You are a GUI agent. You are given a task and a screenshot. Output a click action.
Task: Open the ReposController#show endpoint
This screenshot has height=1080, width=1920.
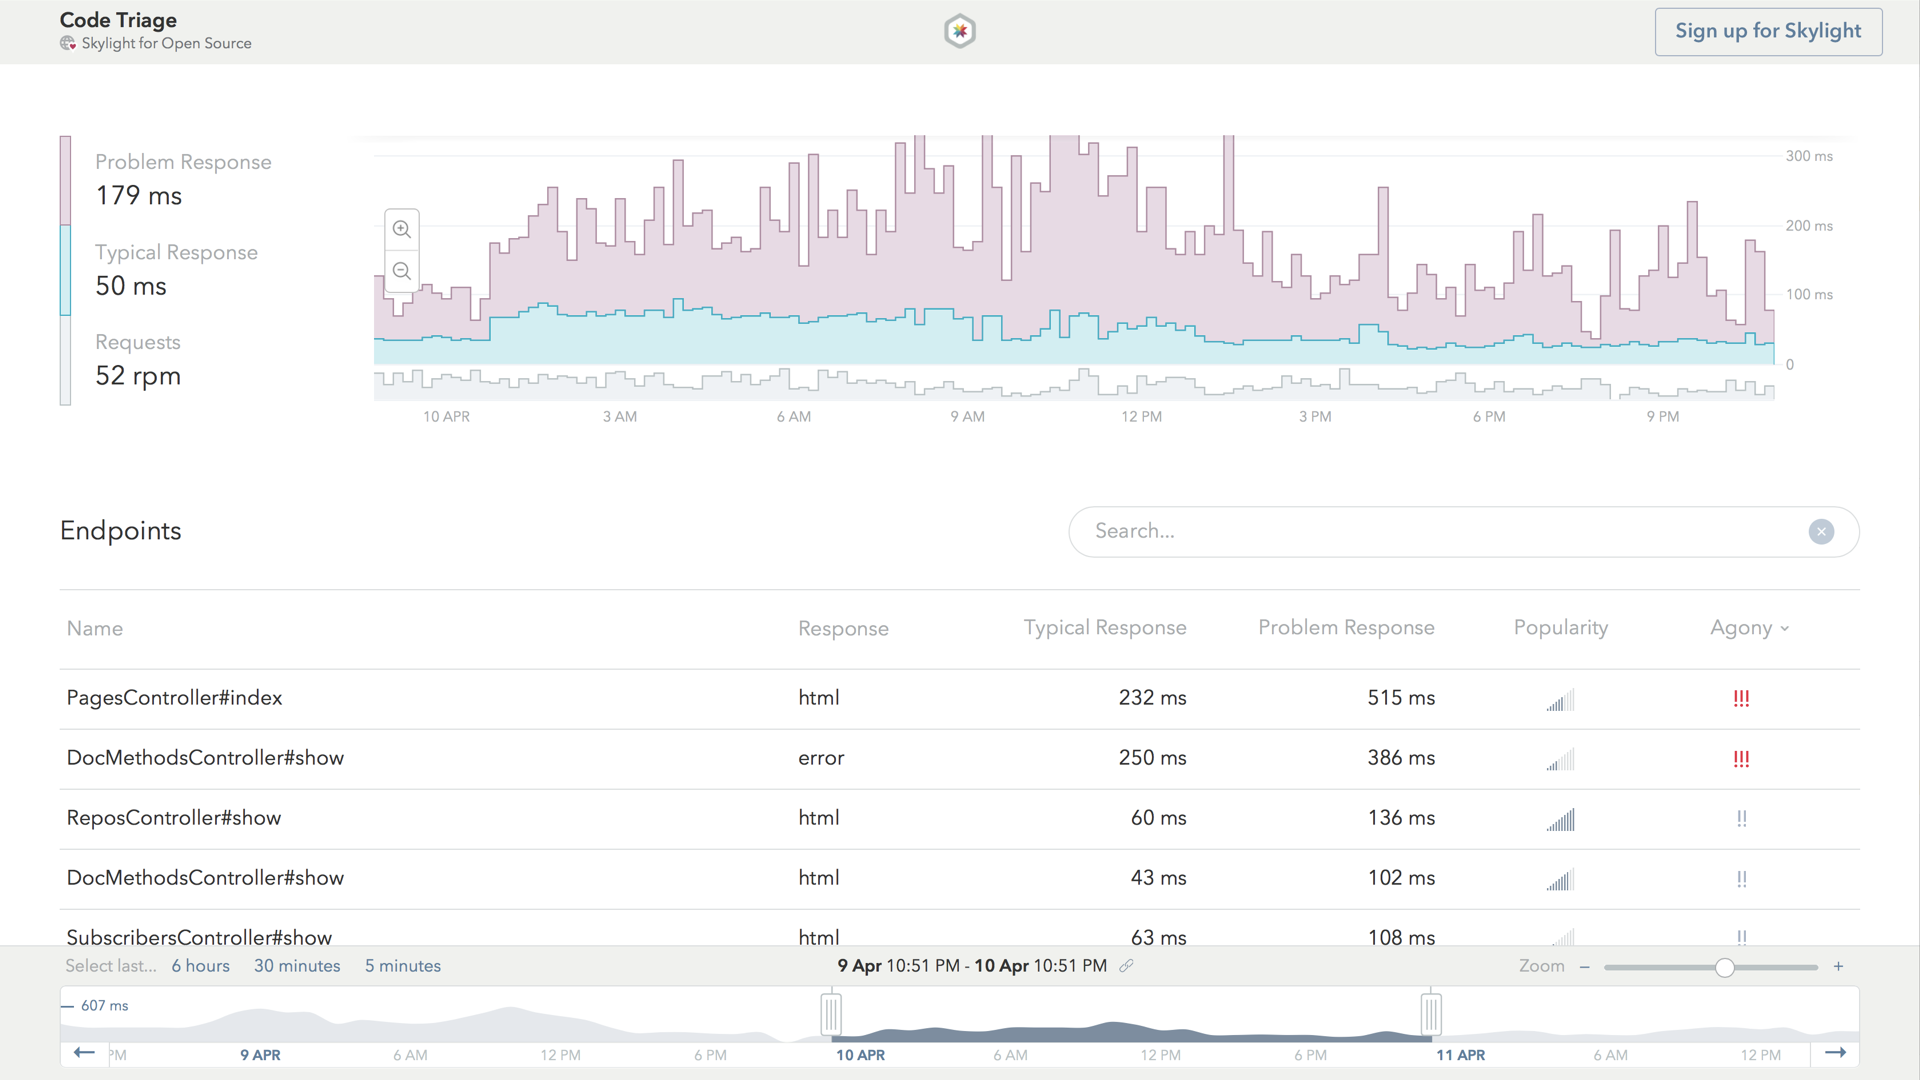tap(173, 818)
